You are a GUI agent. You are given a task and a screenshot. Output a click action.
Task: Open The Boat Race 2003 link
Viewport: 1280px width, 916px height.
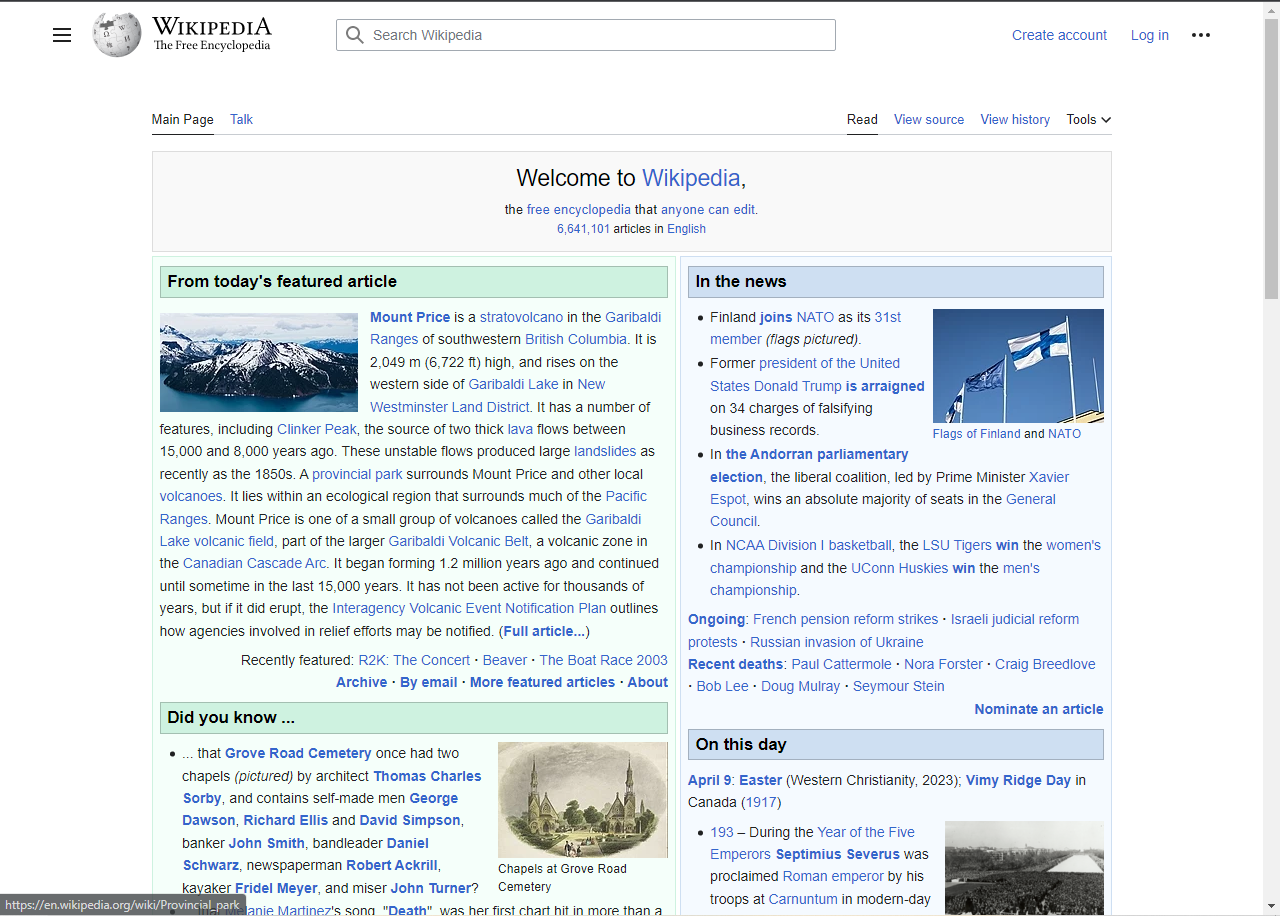[603, 660]
